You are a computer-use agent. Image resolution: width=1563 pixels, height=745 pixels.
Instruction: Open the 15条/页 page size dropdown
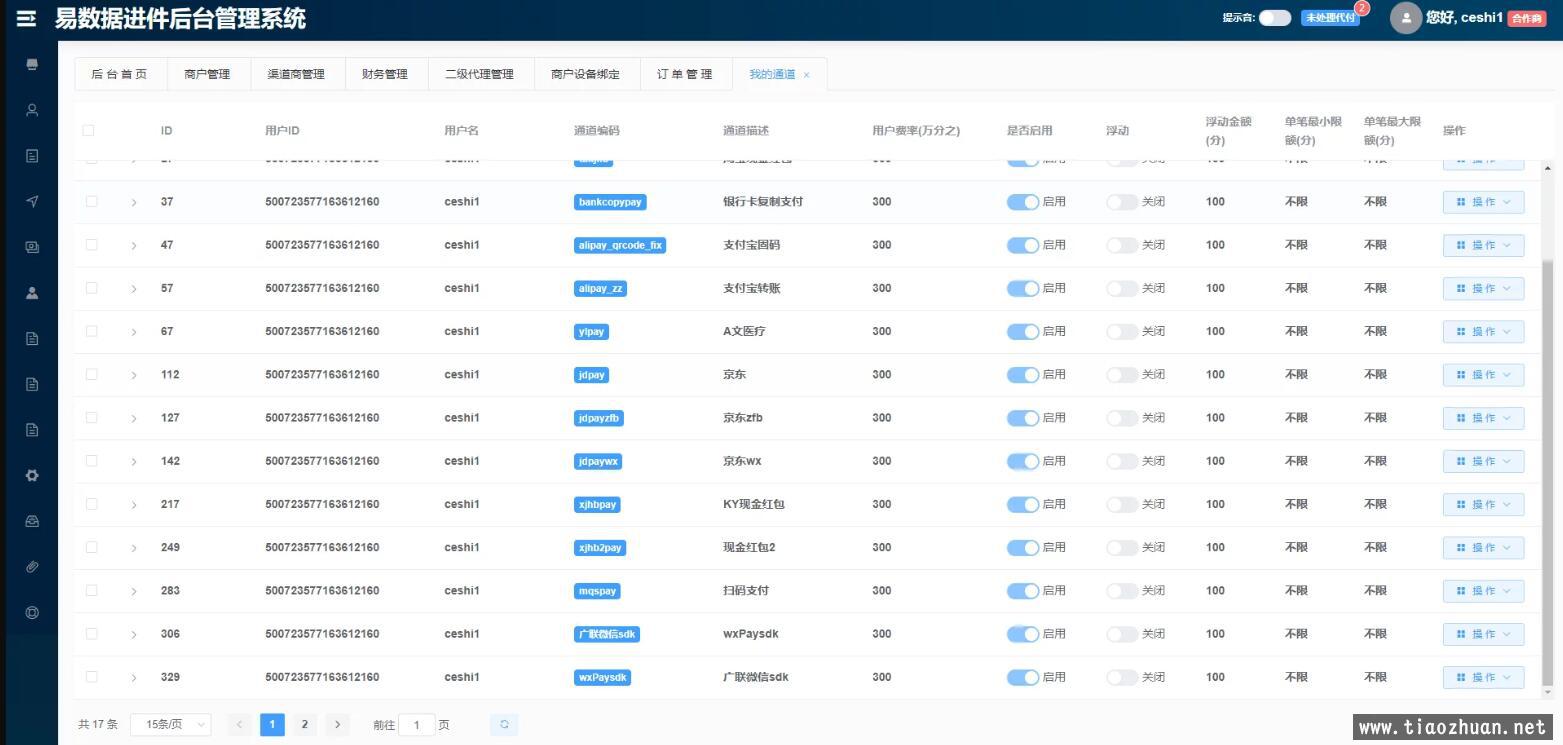pyautogui.click(x=171, y=725)
